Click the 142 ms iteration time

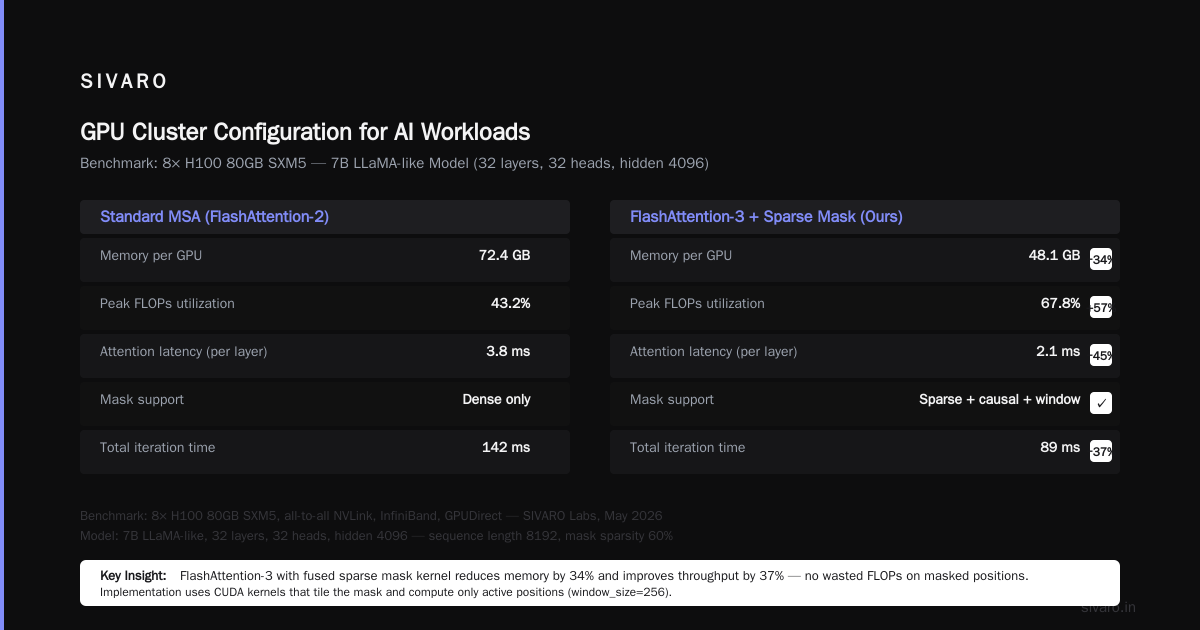(506, 447)
